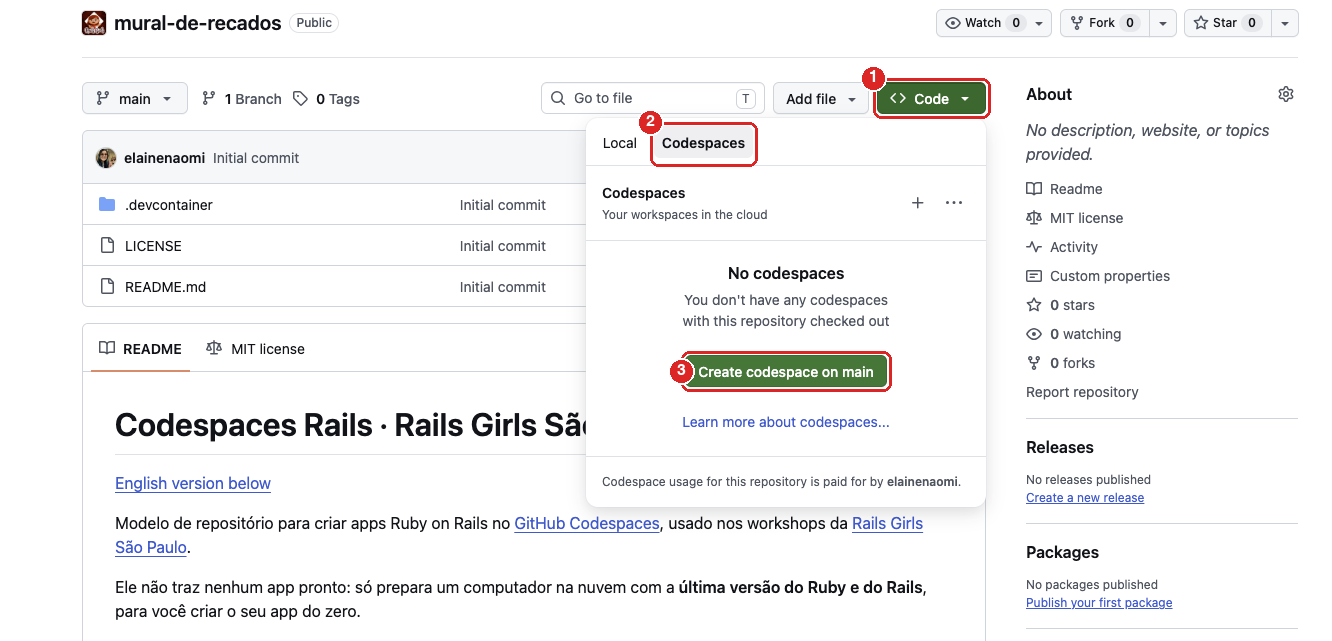Click the English version below link

point(193,483)
